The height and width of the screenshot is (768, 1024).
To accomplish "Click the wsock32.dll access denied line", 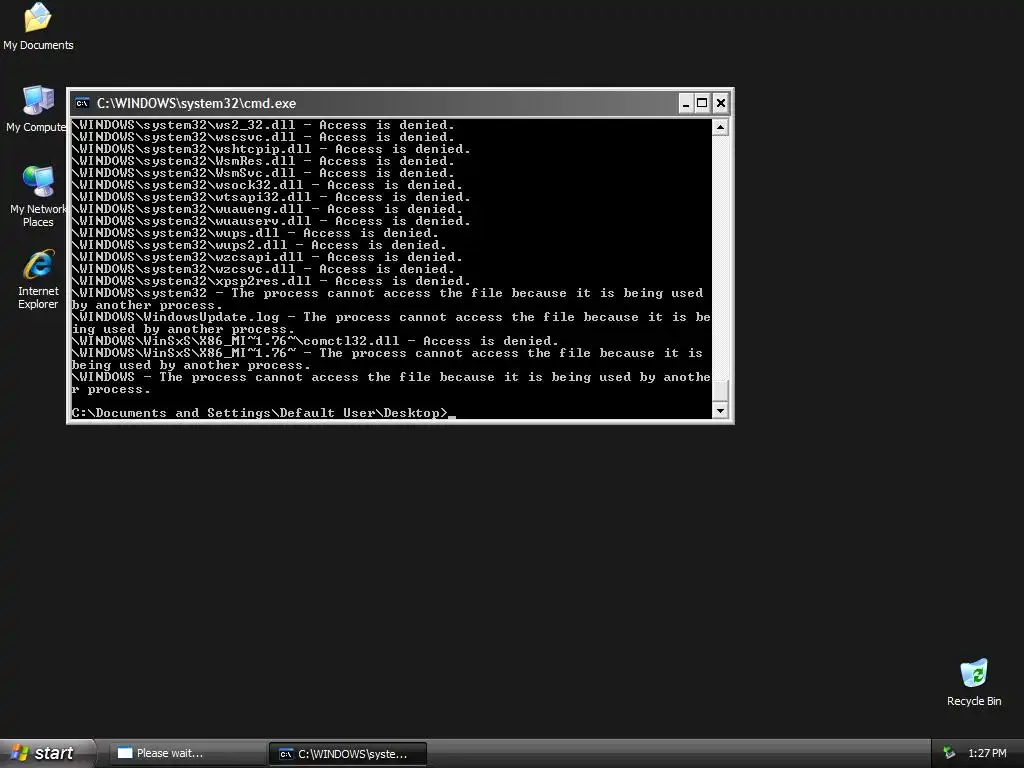I will pyautogui.click(x=267, y=185).
